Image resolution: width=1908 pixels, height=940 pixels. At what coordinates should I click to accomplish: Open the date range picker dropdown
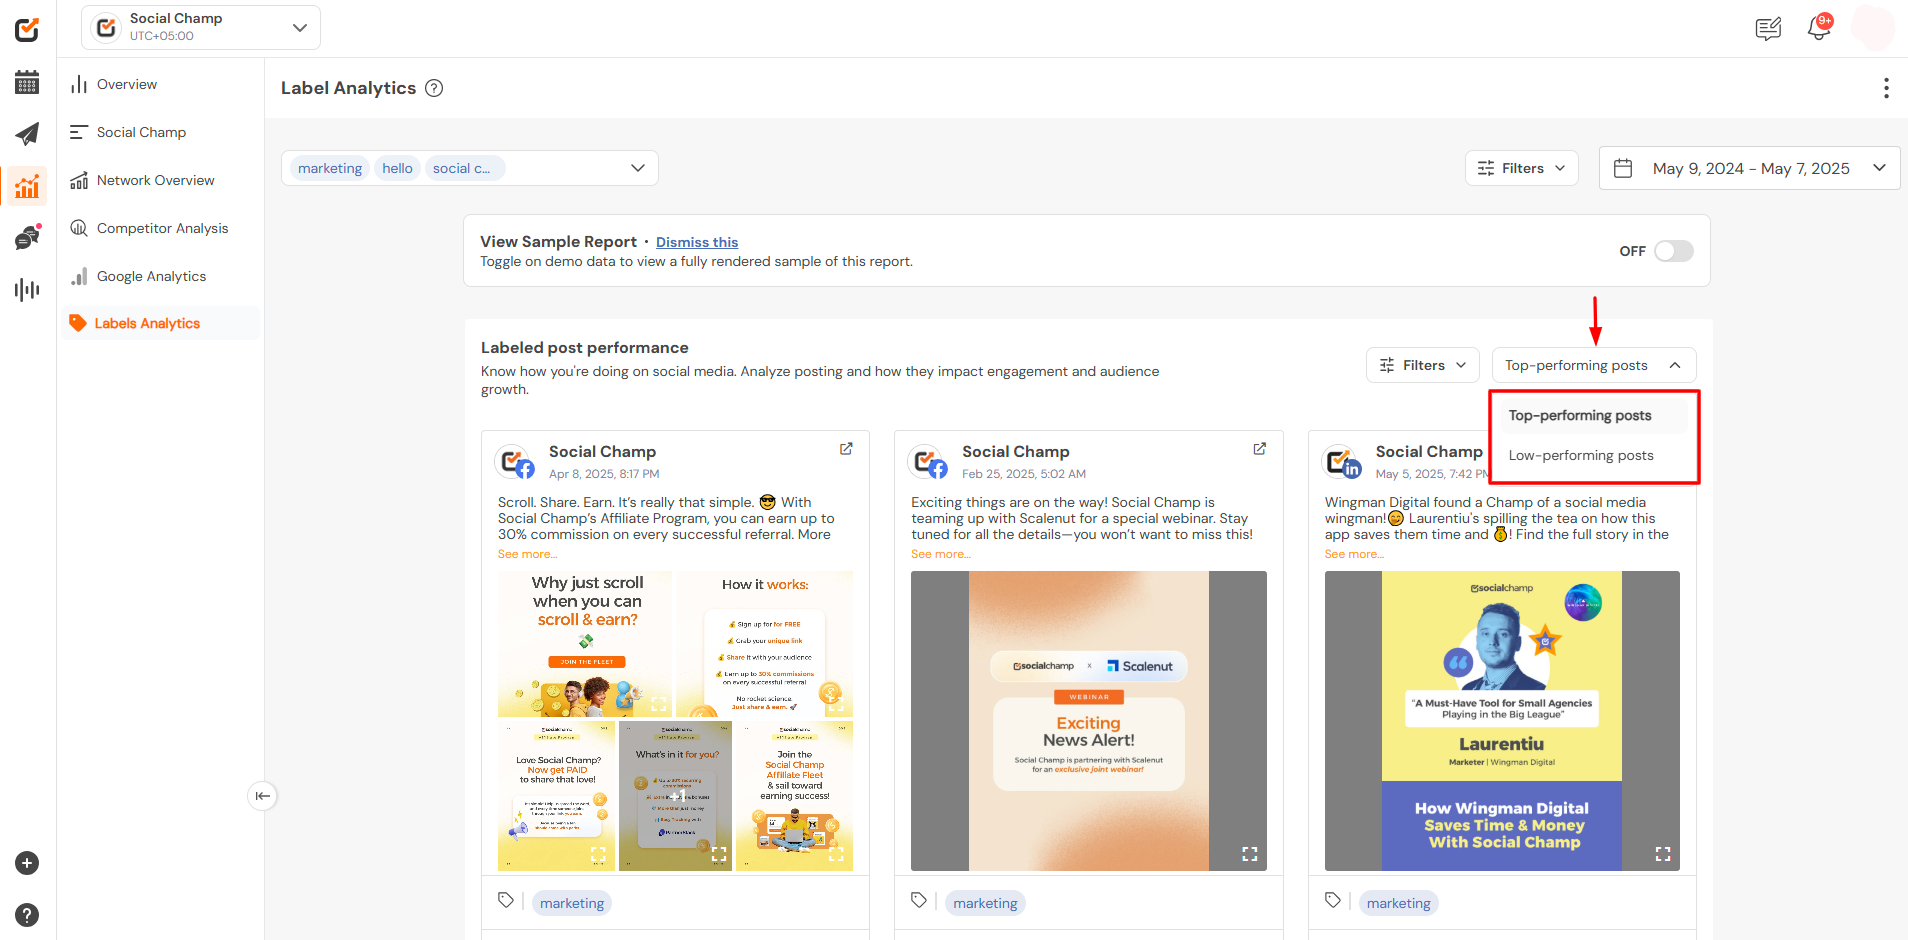point(1749,168)
